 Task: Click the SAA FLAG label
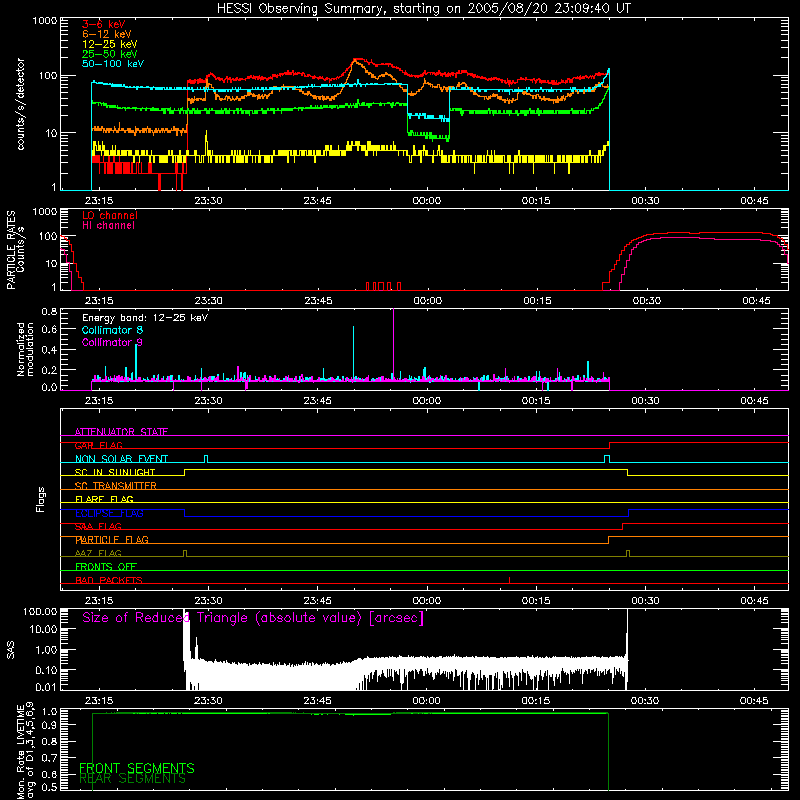(x=98, y=527)
